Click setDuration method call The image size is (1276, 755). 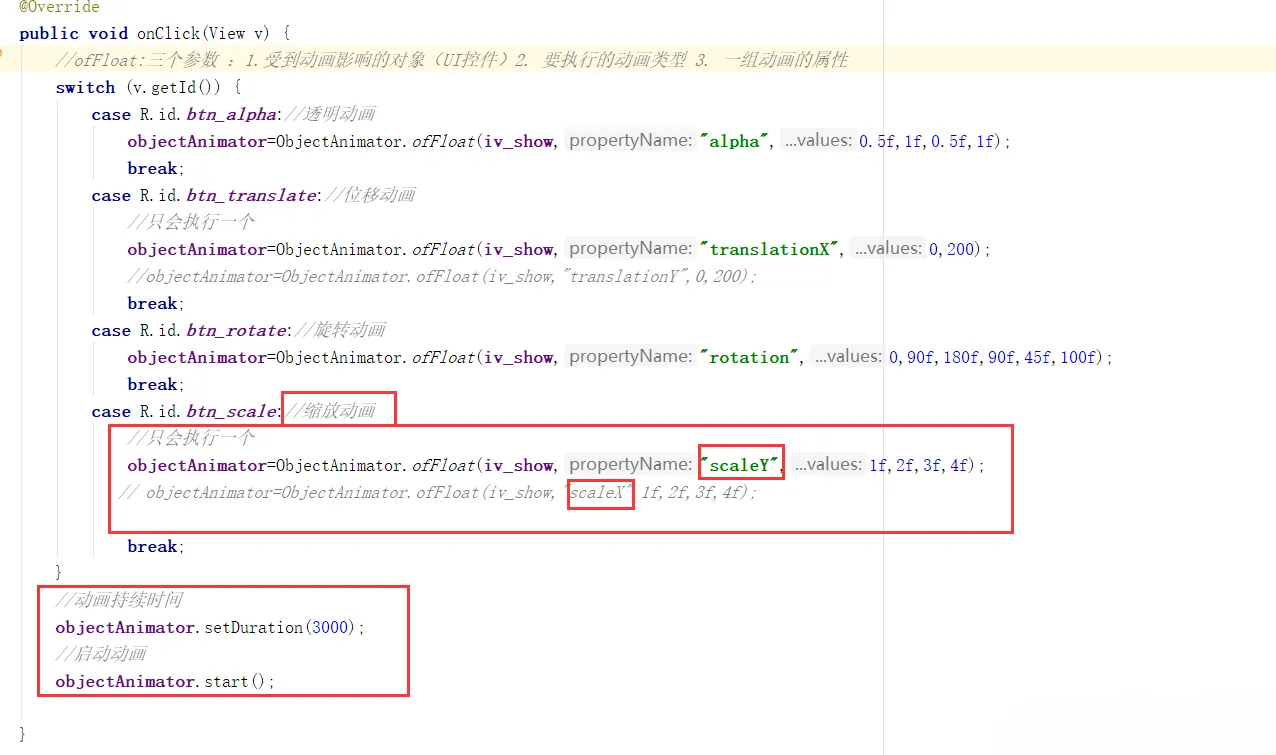254,628
